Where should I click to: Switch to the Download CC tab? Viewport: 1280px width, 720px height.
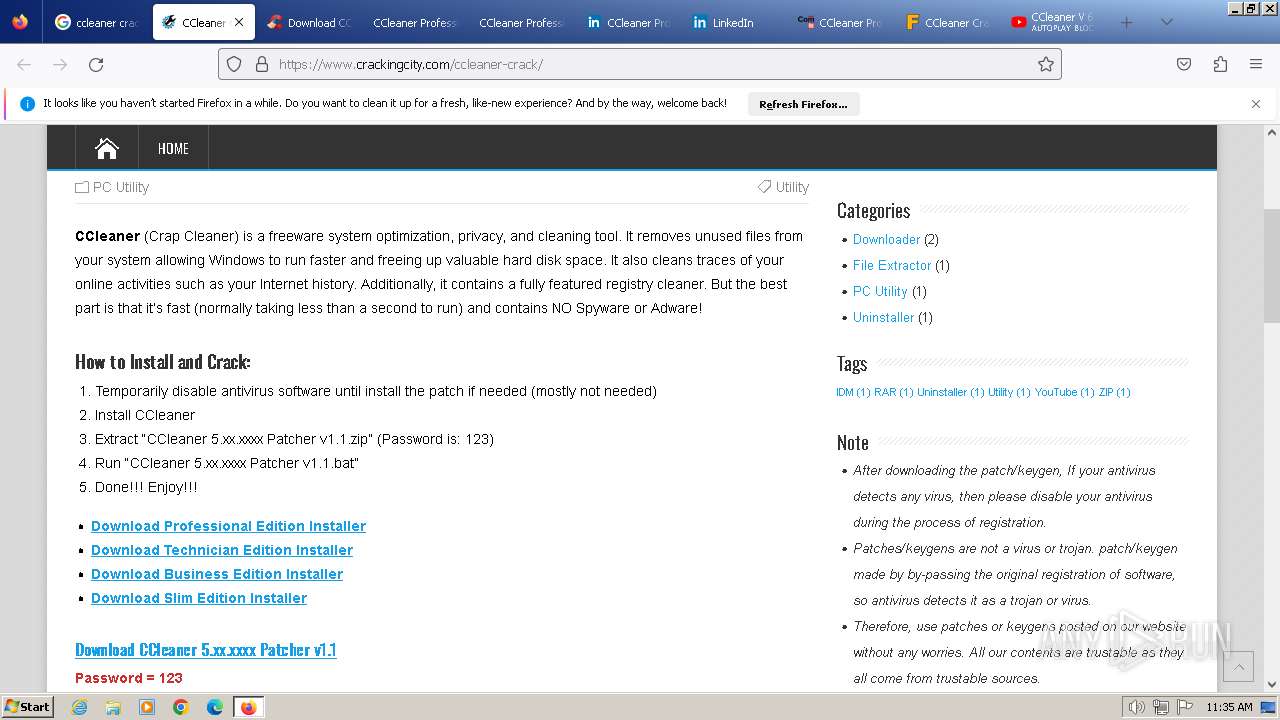309,22
